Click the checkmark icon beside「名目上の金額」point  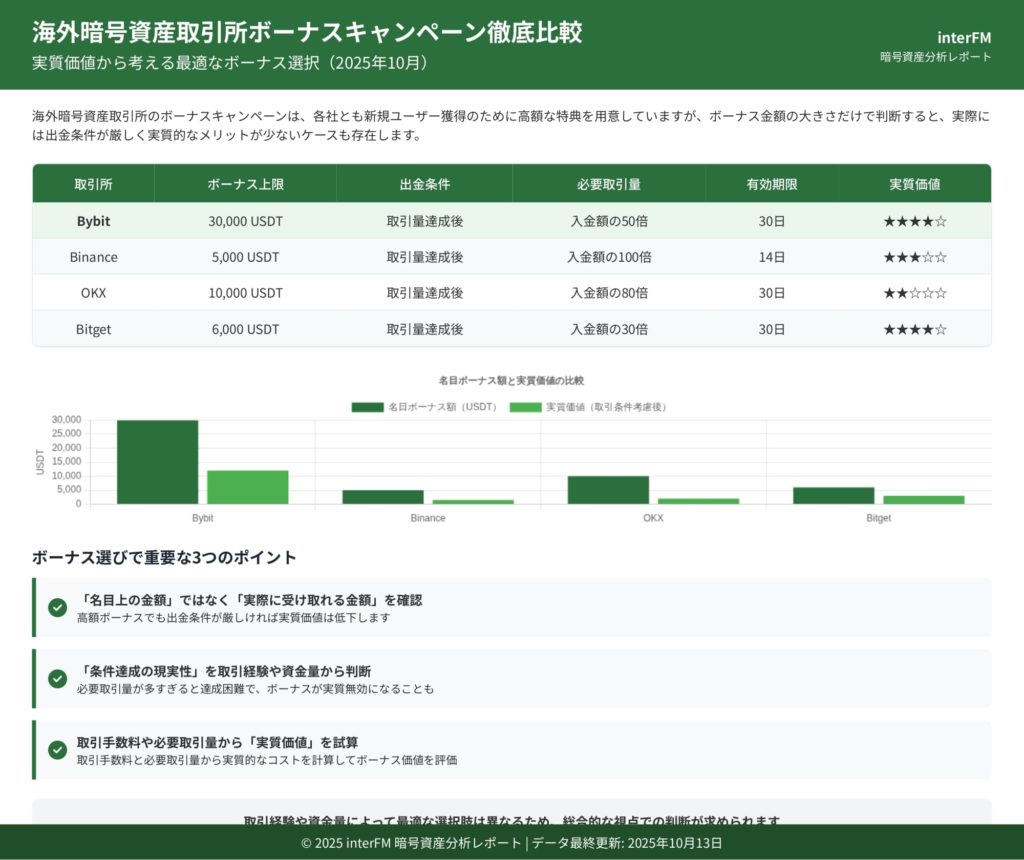click(x=57, y=607)
